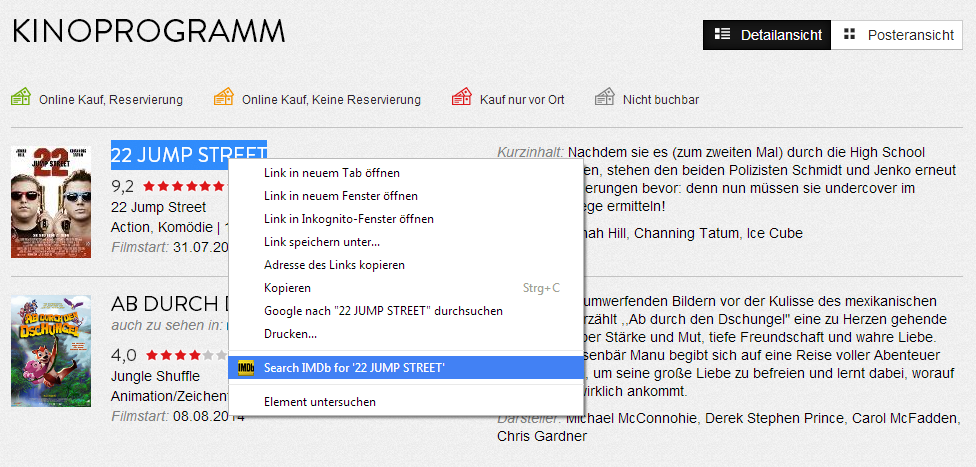Choose 'Link in Inkognito-Fenster öffnen'

(x=406, y=219)
